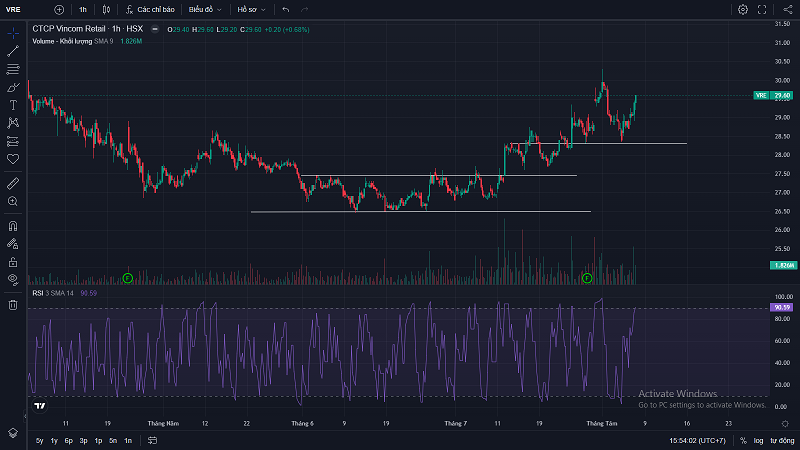
Task: Toggle percent scale on price axis
Action: tap(743, 440)
